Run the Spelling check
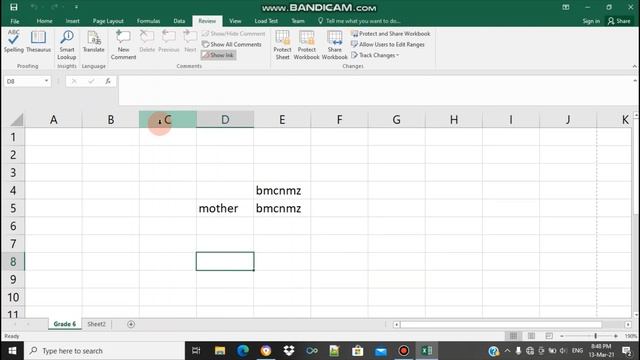The image size is (640, 360). (x=13, y=42)
